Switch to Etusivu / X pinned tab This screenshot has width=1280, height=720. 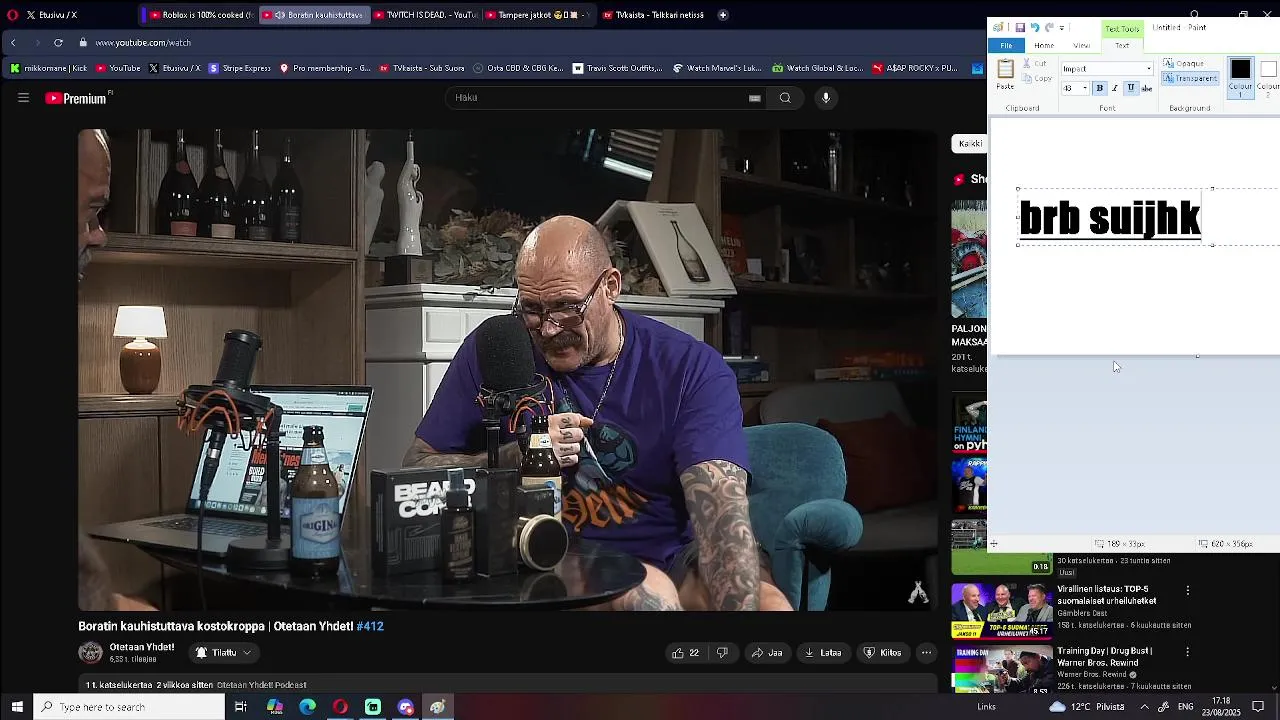point(51,15)
